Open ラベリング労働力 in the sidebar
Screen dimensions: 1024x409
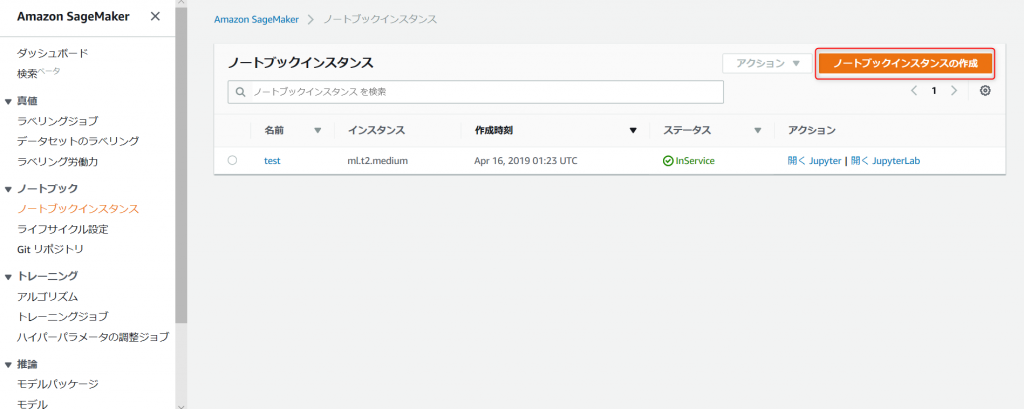57,161
